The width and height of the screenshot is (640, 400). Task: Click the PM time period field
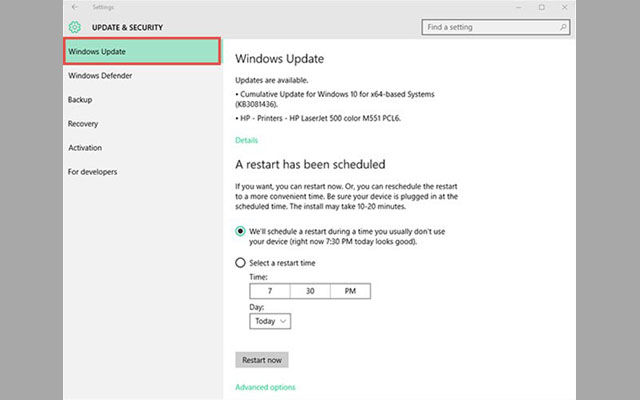(349, 291)
